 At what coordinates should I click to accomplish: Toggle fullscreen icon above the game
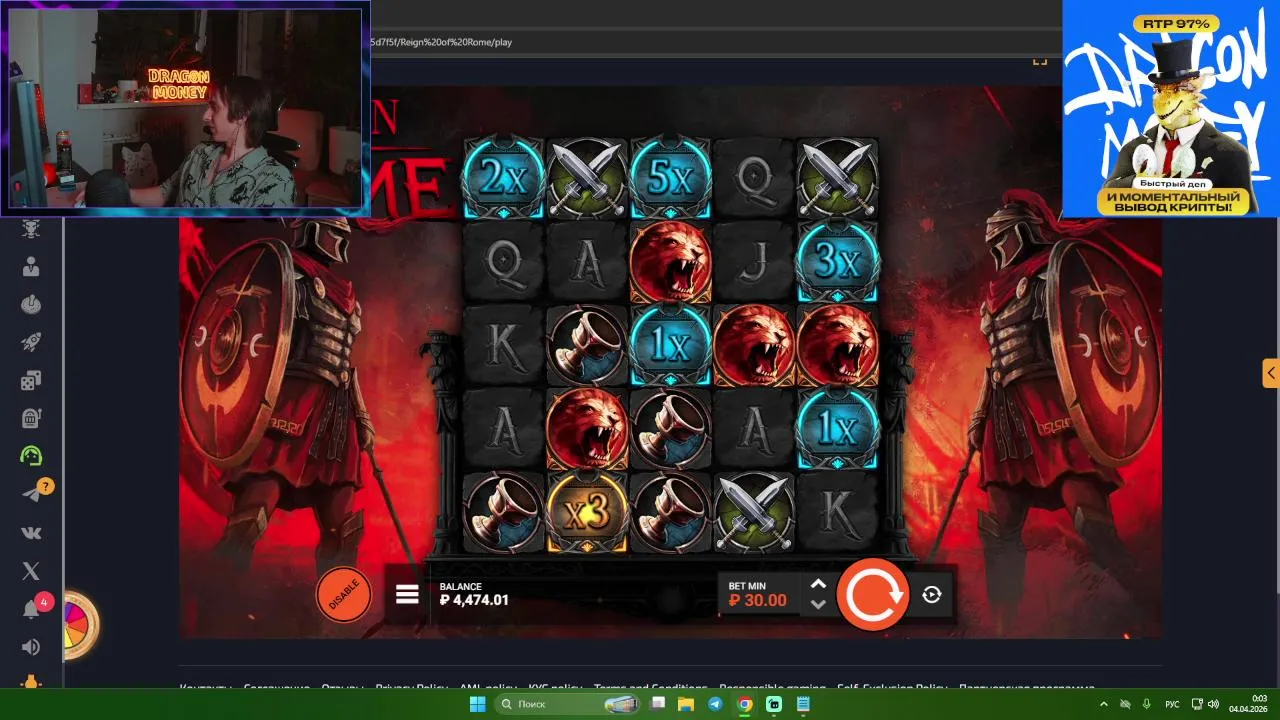click(x=1040, y=61)
